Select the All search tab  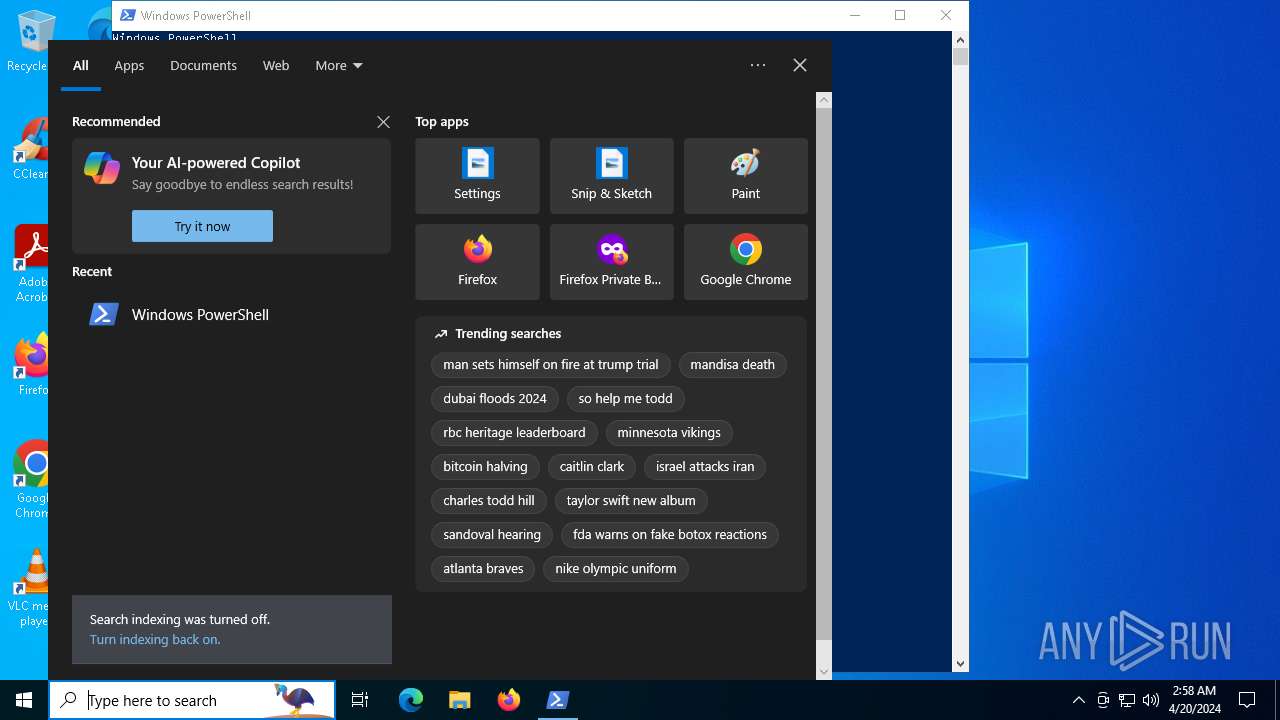click(x=81, y=65)
